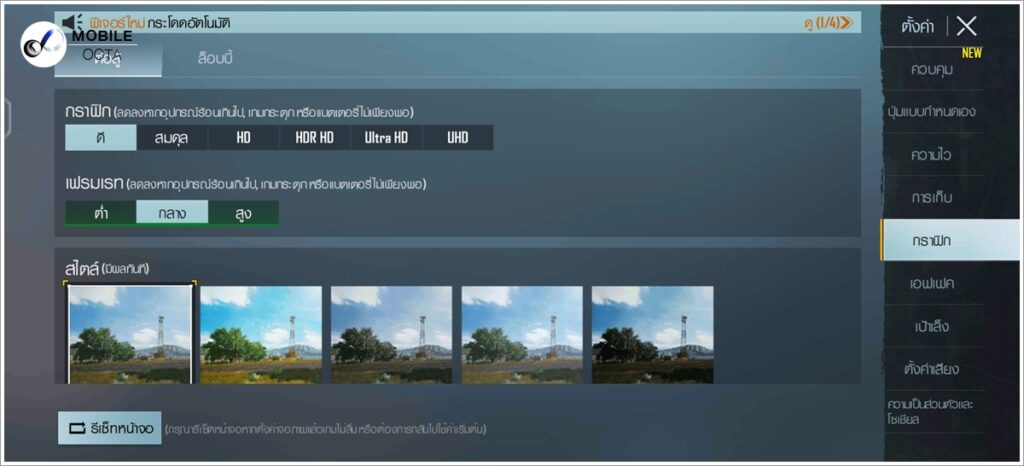Set frame rate to ต่ำ (low)
This screenshot has width=1024, height=466.
point(101,213)
